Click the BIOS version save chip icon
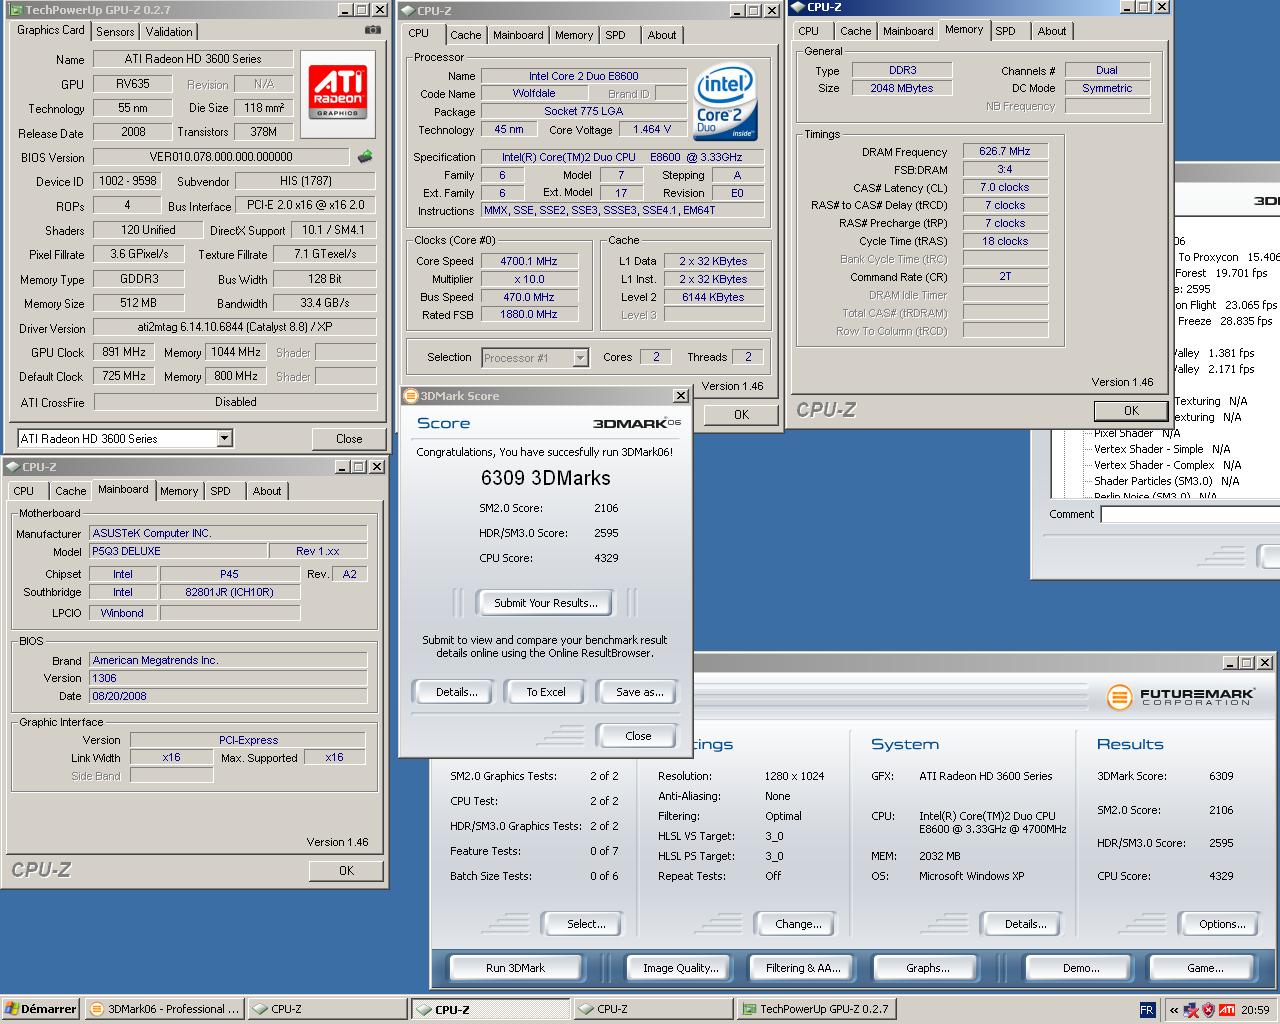The image size is (1280, 1024). pyautogui.click(x=366, y=156)
